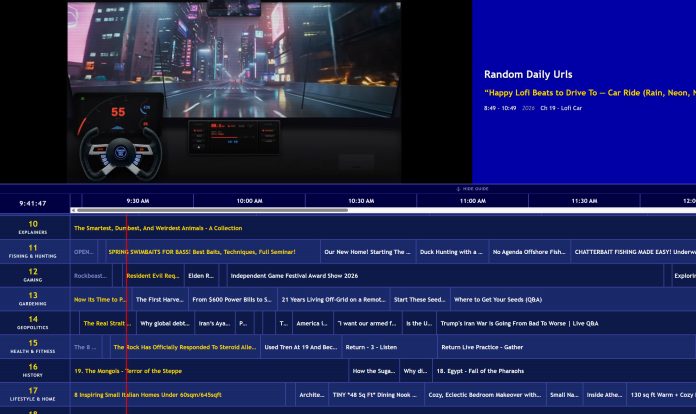Select channel 10 Explainers
The image size is (696, 414).
click(x=33, y=228)
